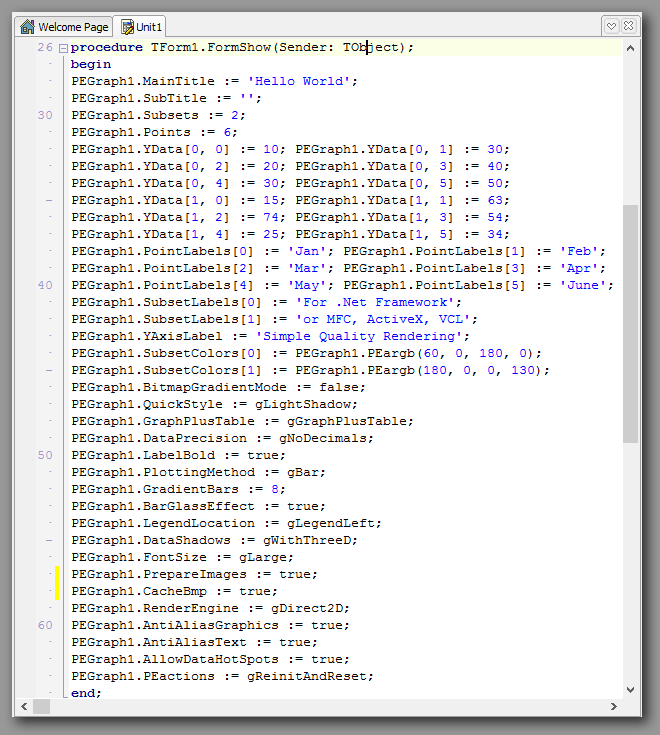Click the AntiAliasText := true line
The image size is (660, 735).
[x=194, y=642]
